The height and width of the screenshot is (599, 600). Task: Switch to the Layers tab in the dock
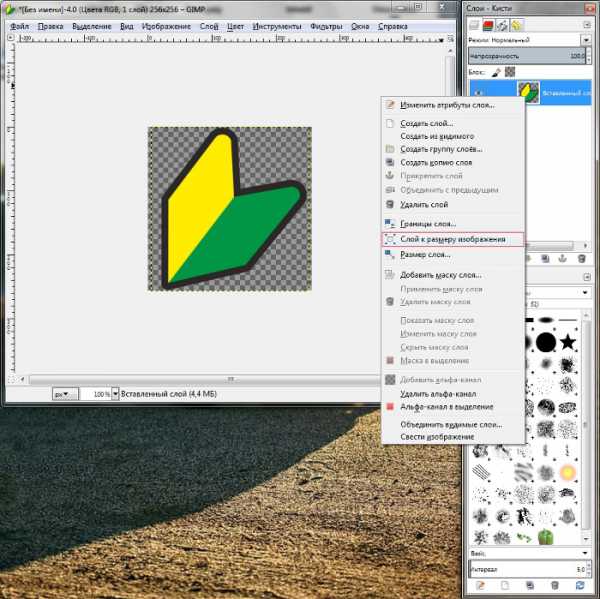(x=474, y=25)
